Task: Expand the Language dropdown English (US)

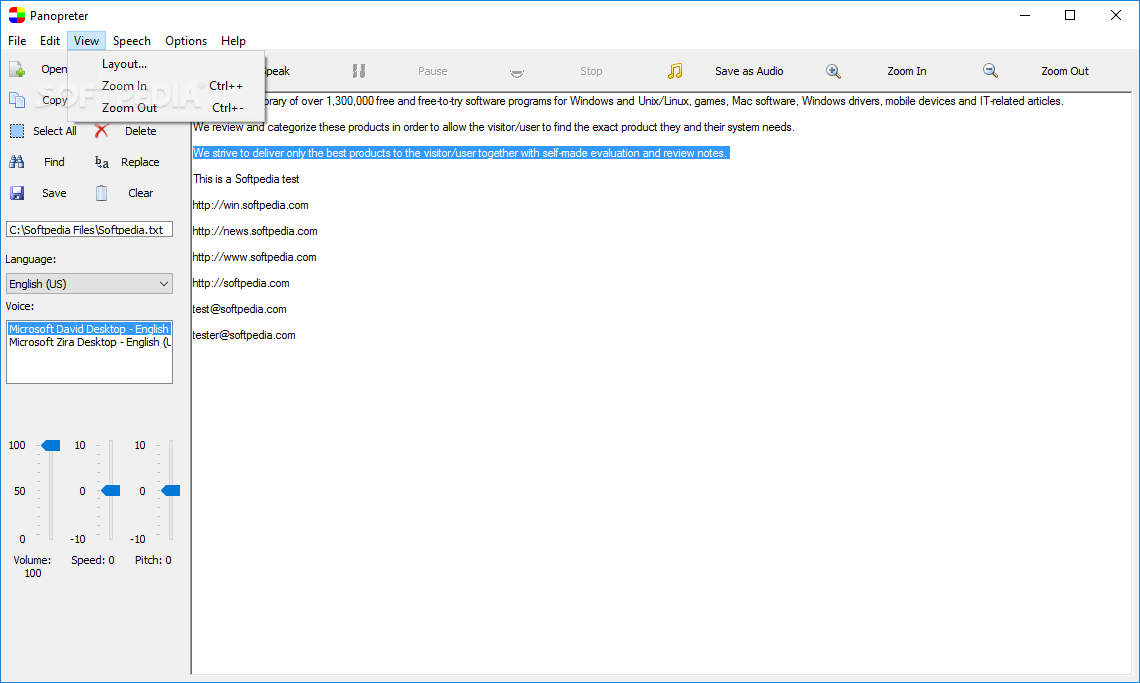Action: point(89,284)
